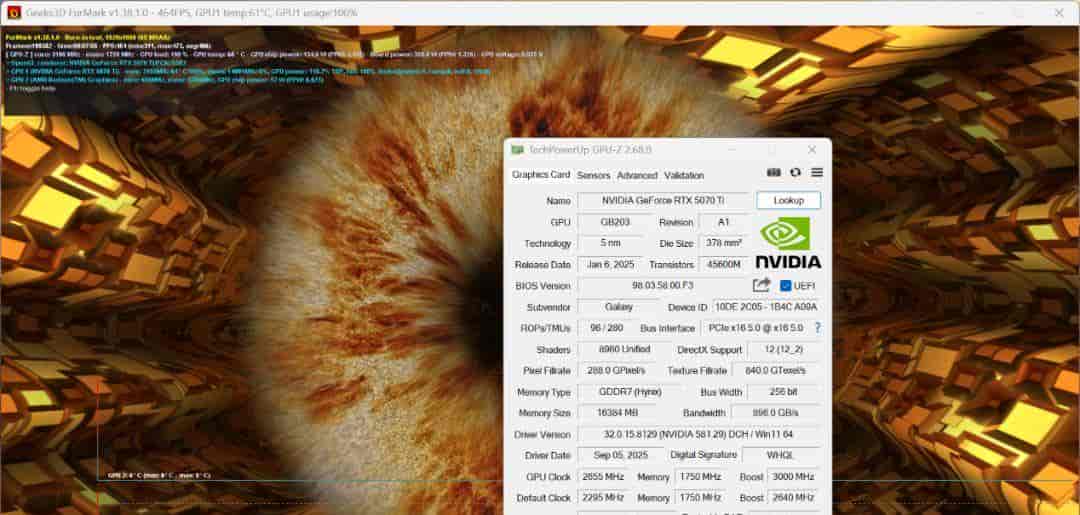The height and width of the screenshot is (515, 1080).
Task: Click the Revision value A1
Action: pos(723,222)
